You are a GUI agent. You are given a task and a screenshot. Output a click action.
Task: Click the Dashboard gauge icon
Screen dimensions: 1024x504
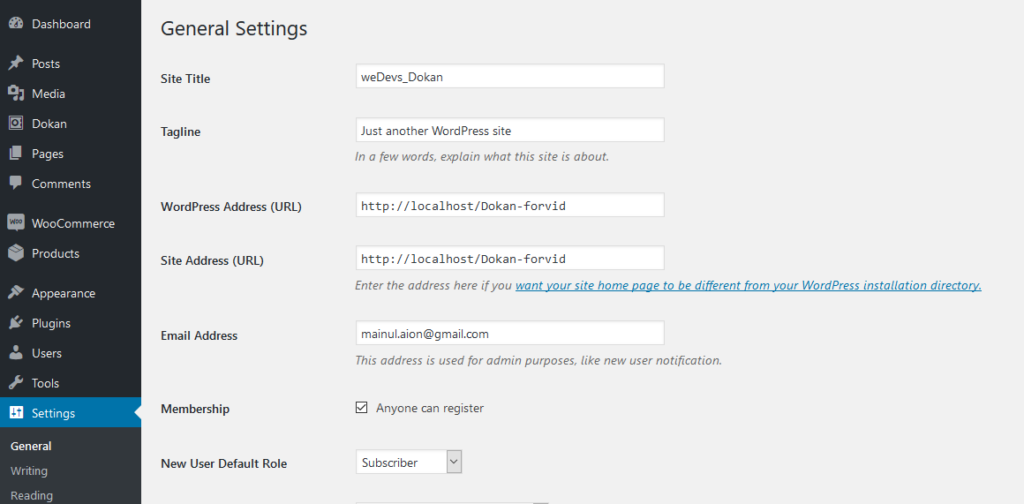[x=15, y=24]
